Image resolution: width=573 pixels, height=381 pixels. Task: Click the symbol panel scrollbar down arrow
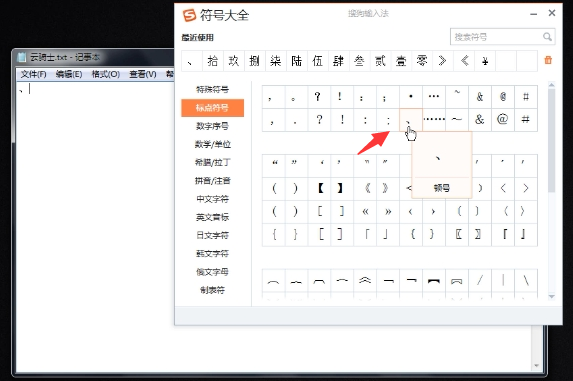(x=551, y=297)
